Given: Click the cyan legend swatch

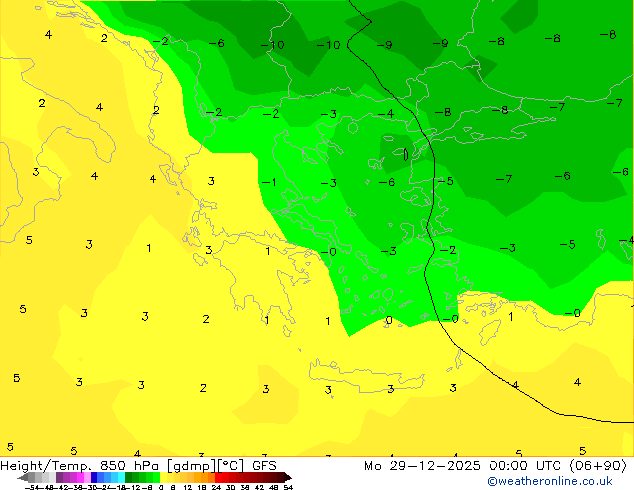Looking at the screenshot, I should (x=122, y=477).
